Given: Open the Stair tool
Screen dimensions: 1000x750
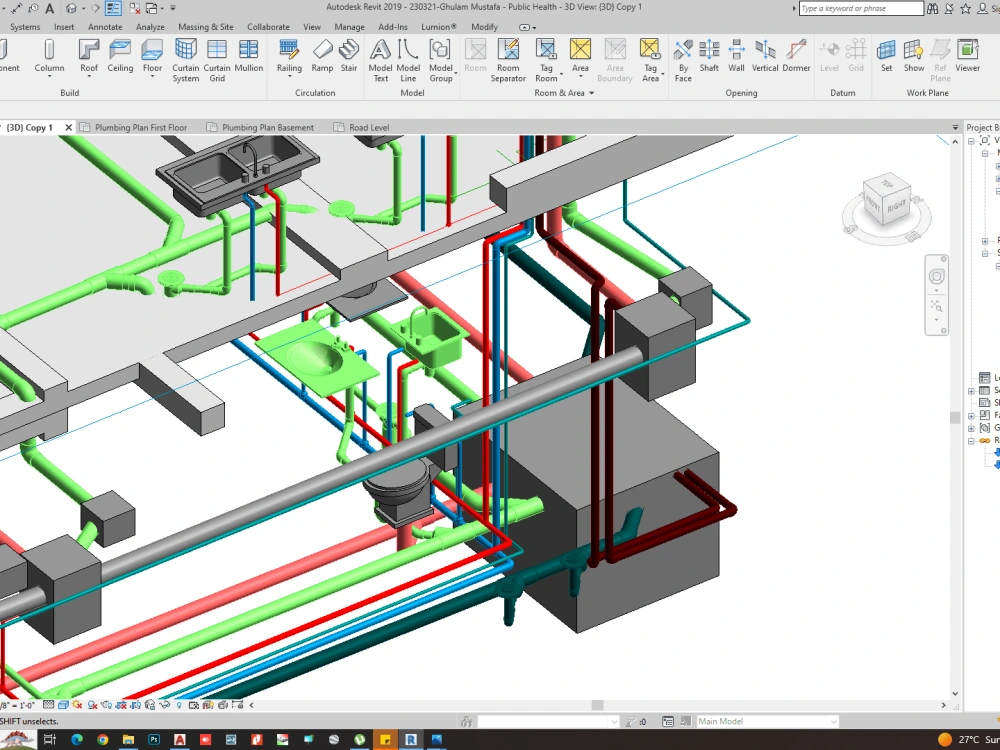Looking at the screenshot, I should tap(348, 57).
